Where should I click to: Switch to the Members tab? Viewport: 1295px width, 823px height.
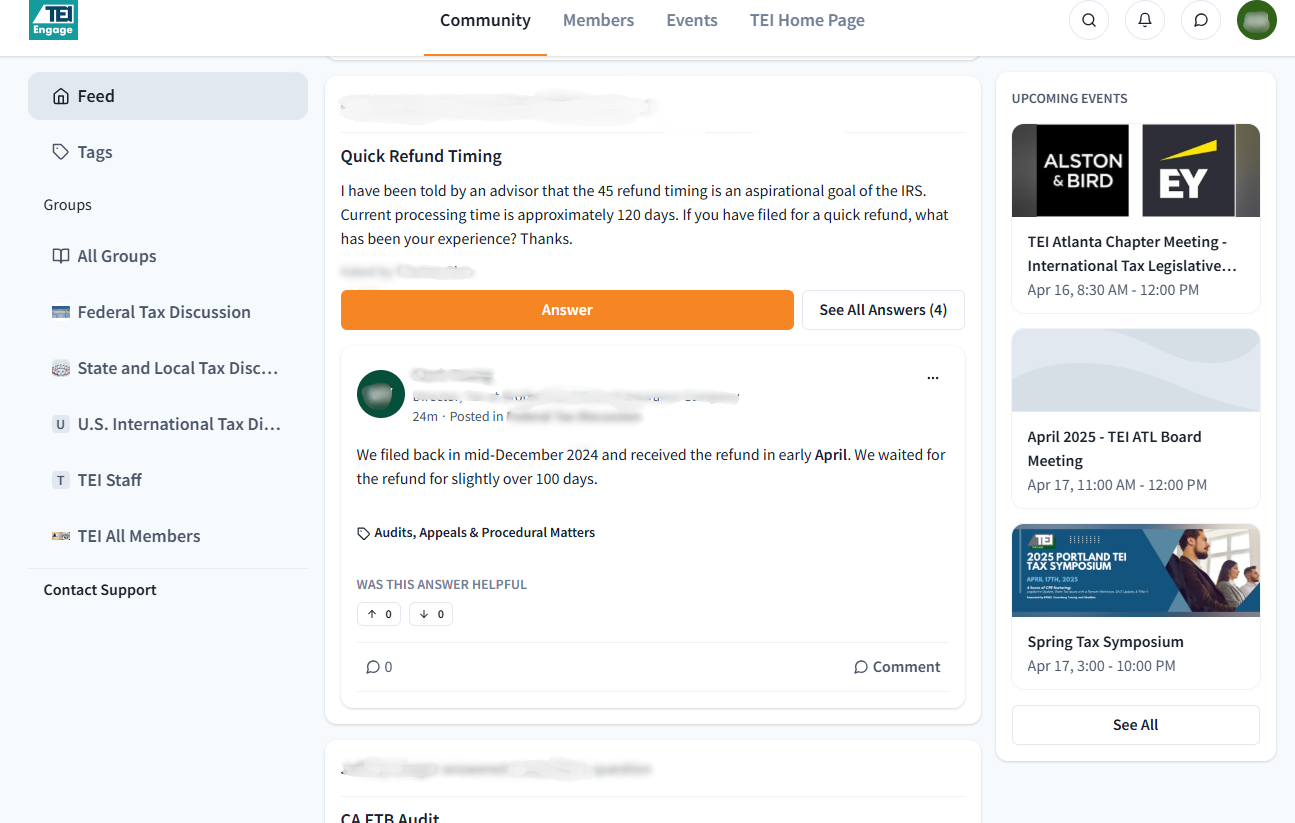click(598, 20)
